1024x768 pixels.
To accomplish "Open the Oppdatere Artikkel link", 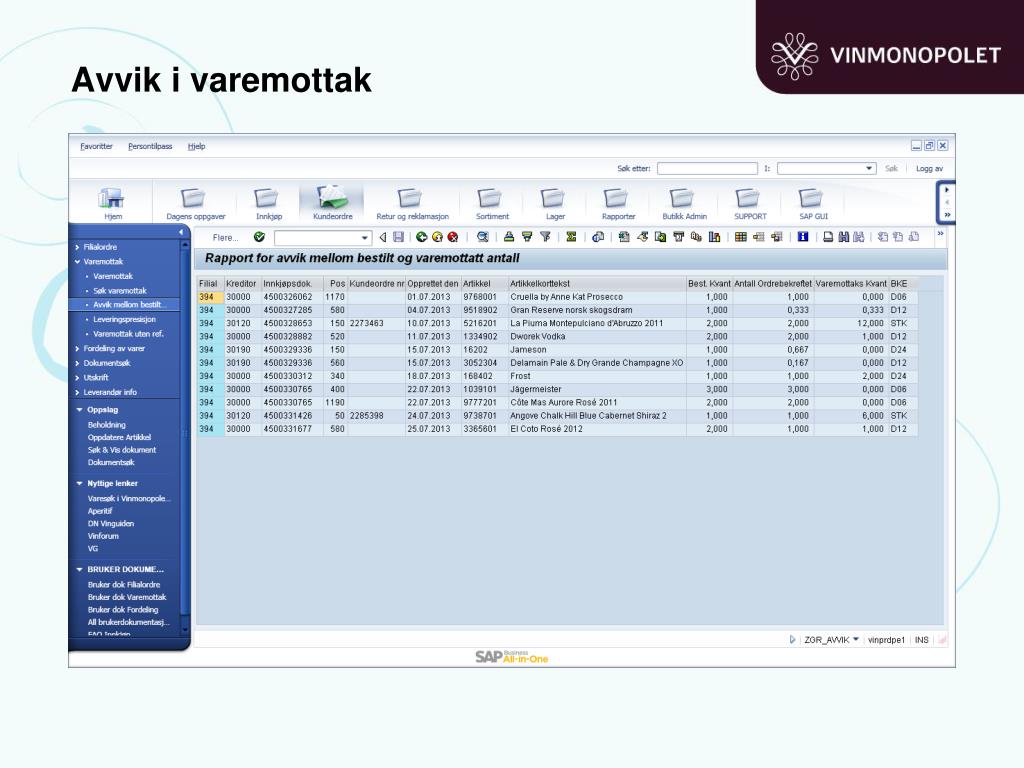I will [119, 438].
